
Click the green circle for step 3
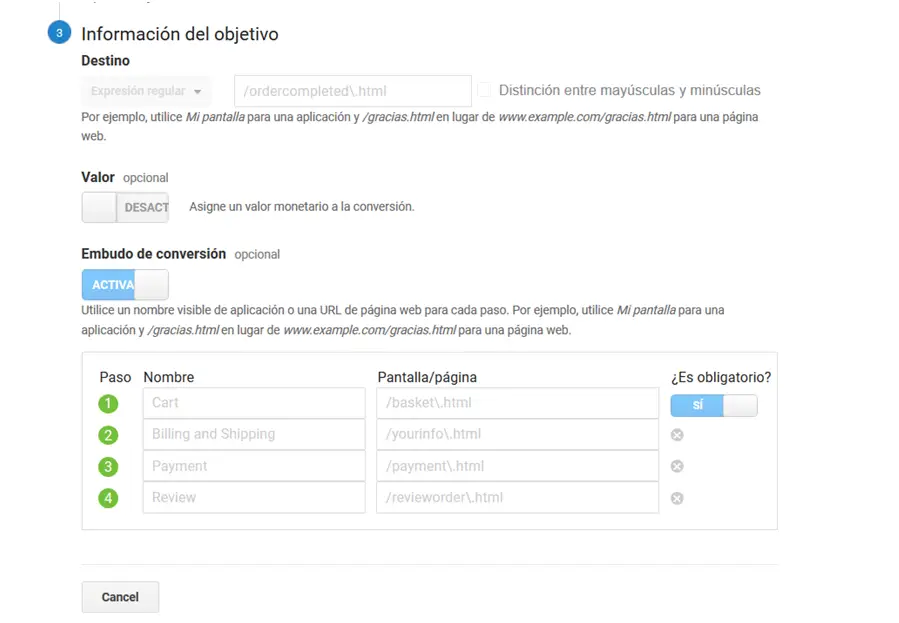pyautogui.click(x=108, y=466)
